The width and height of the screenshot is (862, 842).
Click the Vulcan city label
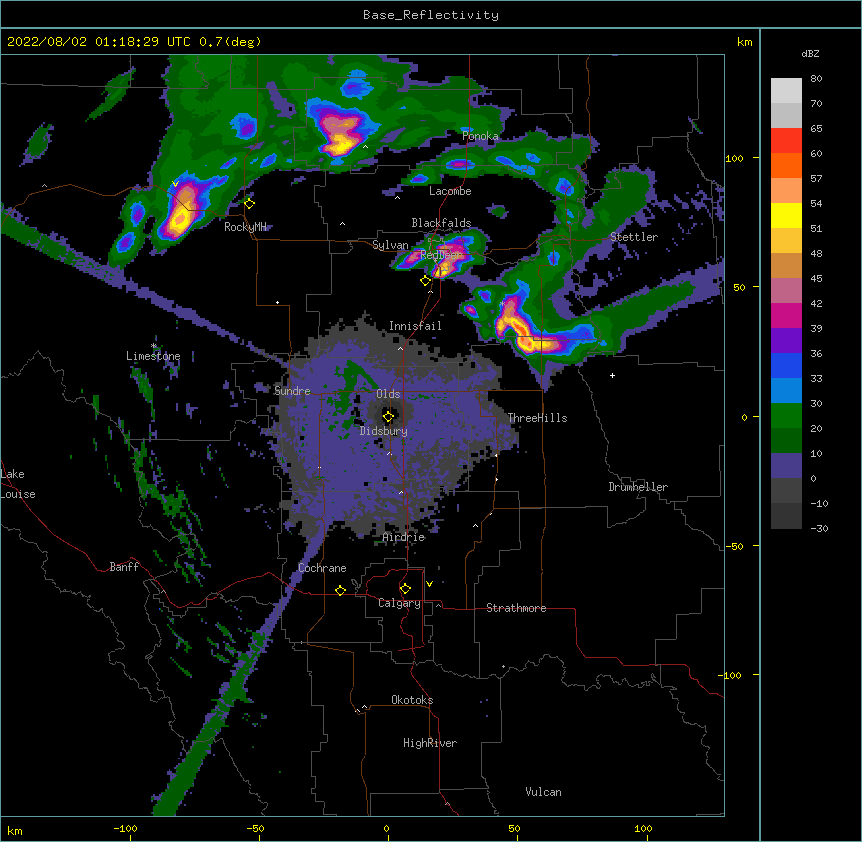(x=543, y=792)
